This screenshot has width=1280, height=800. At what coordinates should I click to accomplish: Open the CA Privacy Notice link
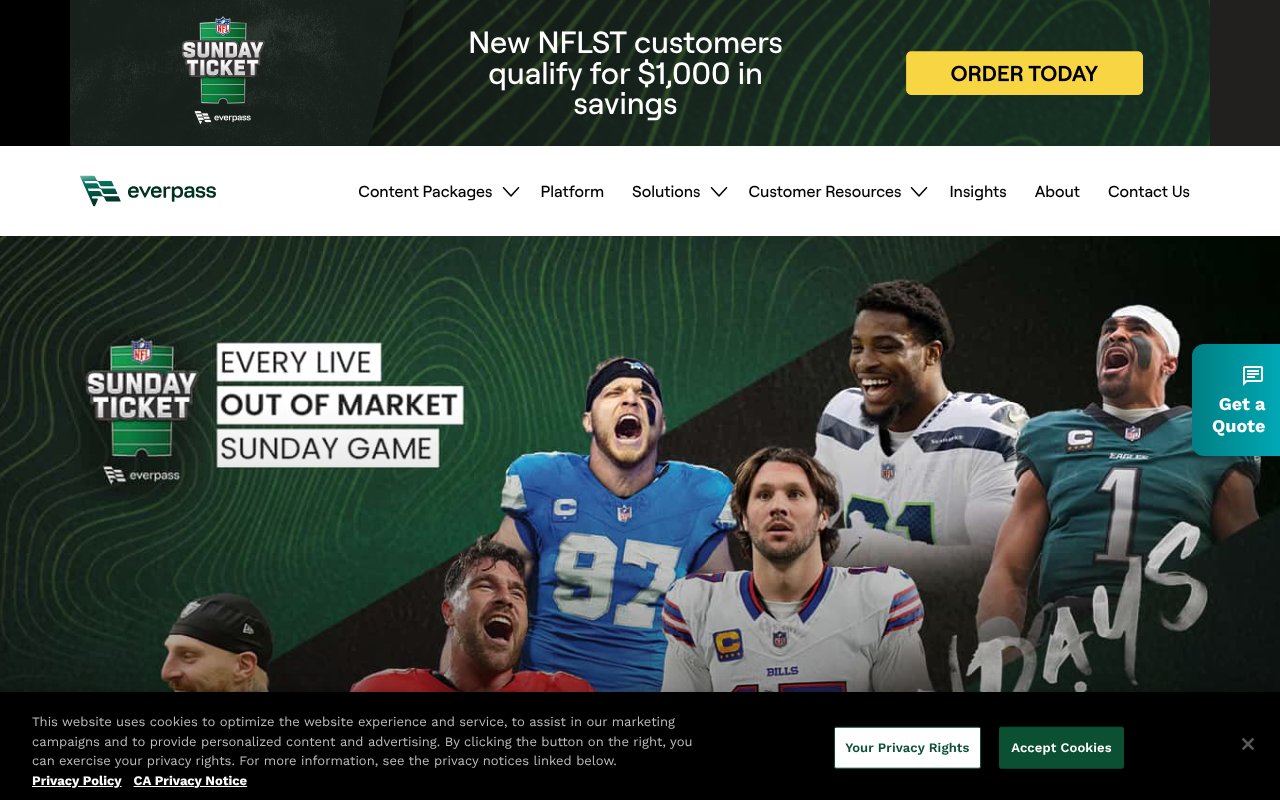190,780
